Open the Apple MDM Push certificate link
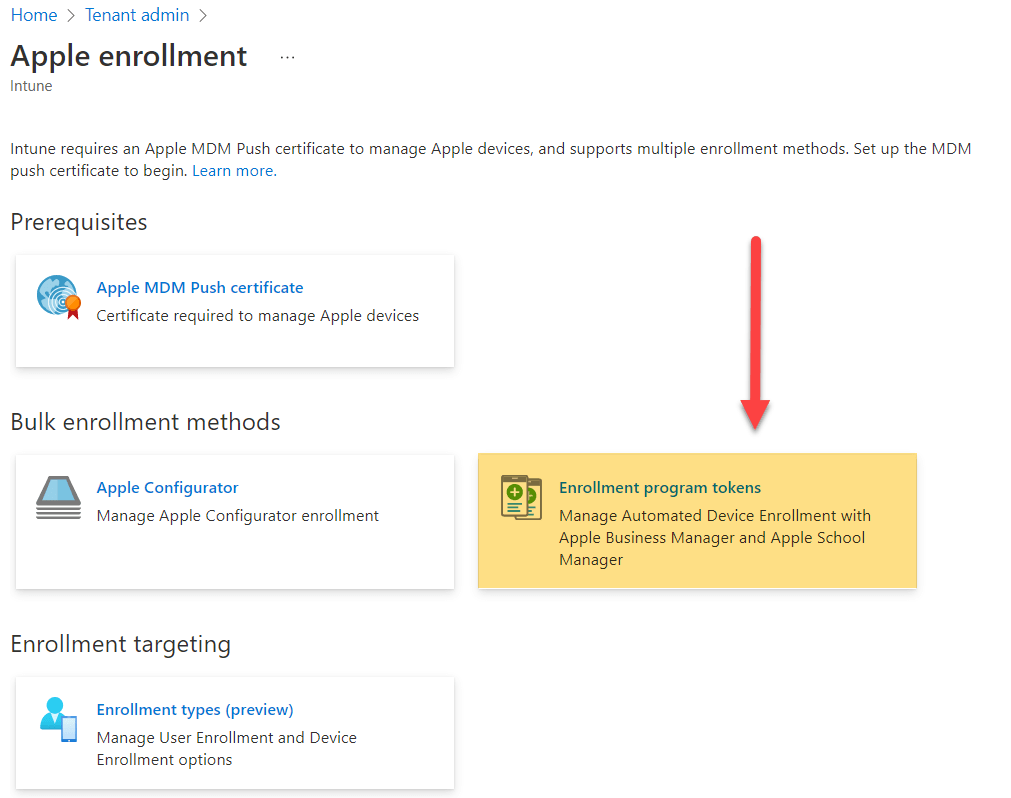This screenshot has width=1011, height=798. tap(200, 288)
